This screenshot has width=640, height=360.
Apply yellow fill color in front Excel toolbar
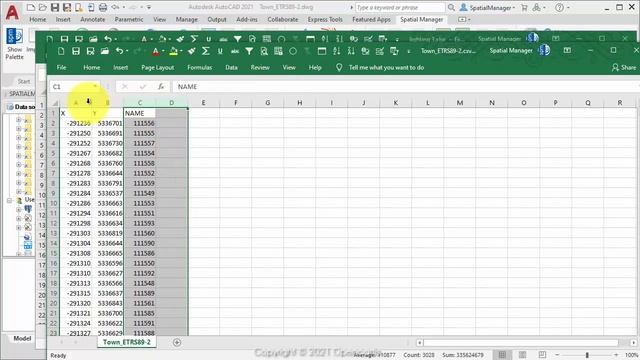(x=173, y=51)
